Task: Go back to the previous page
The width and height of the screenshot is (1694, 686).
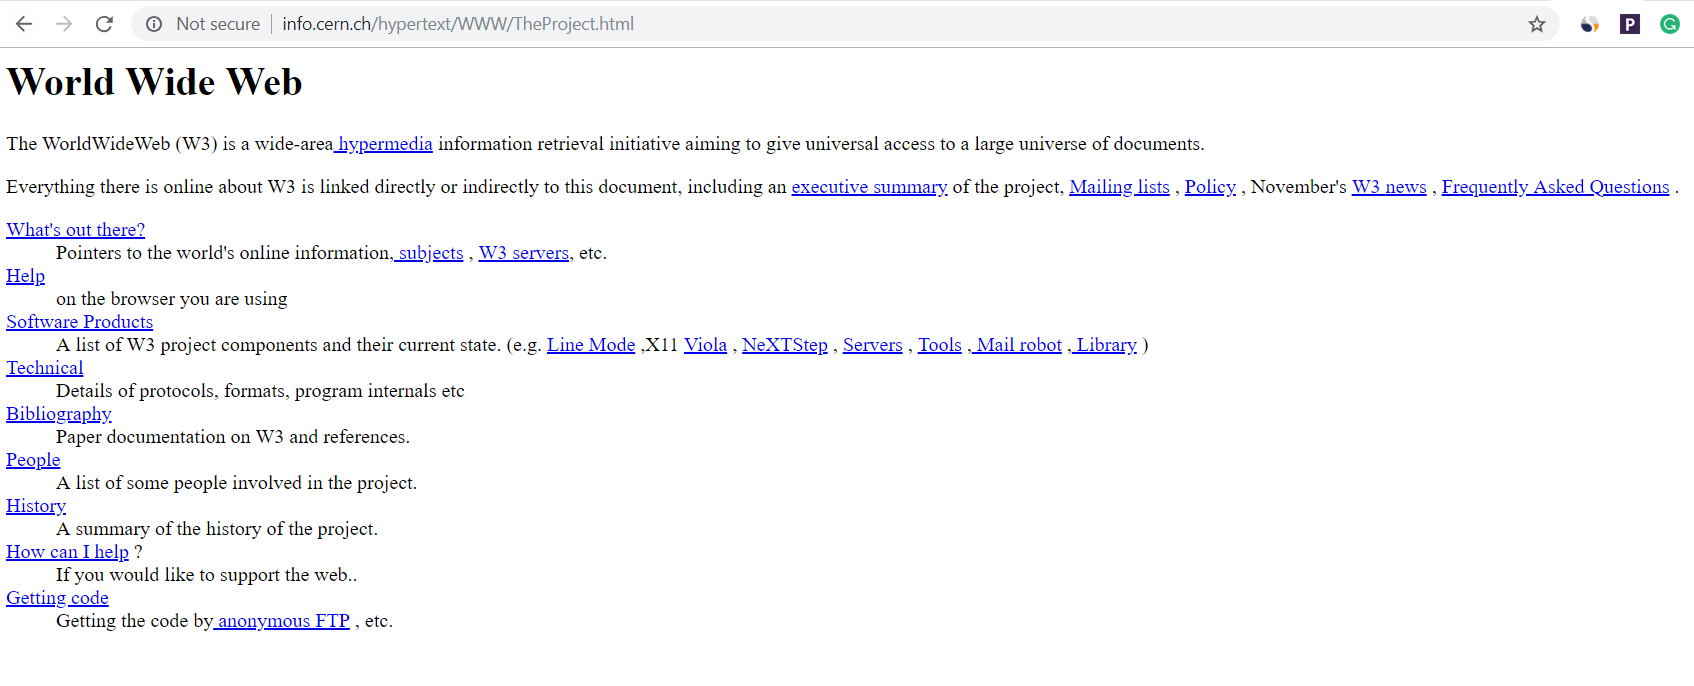Action: [x=24, y=24]
